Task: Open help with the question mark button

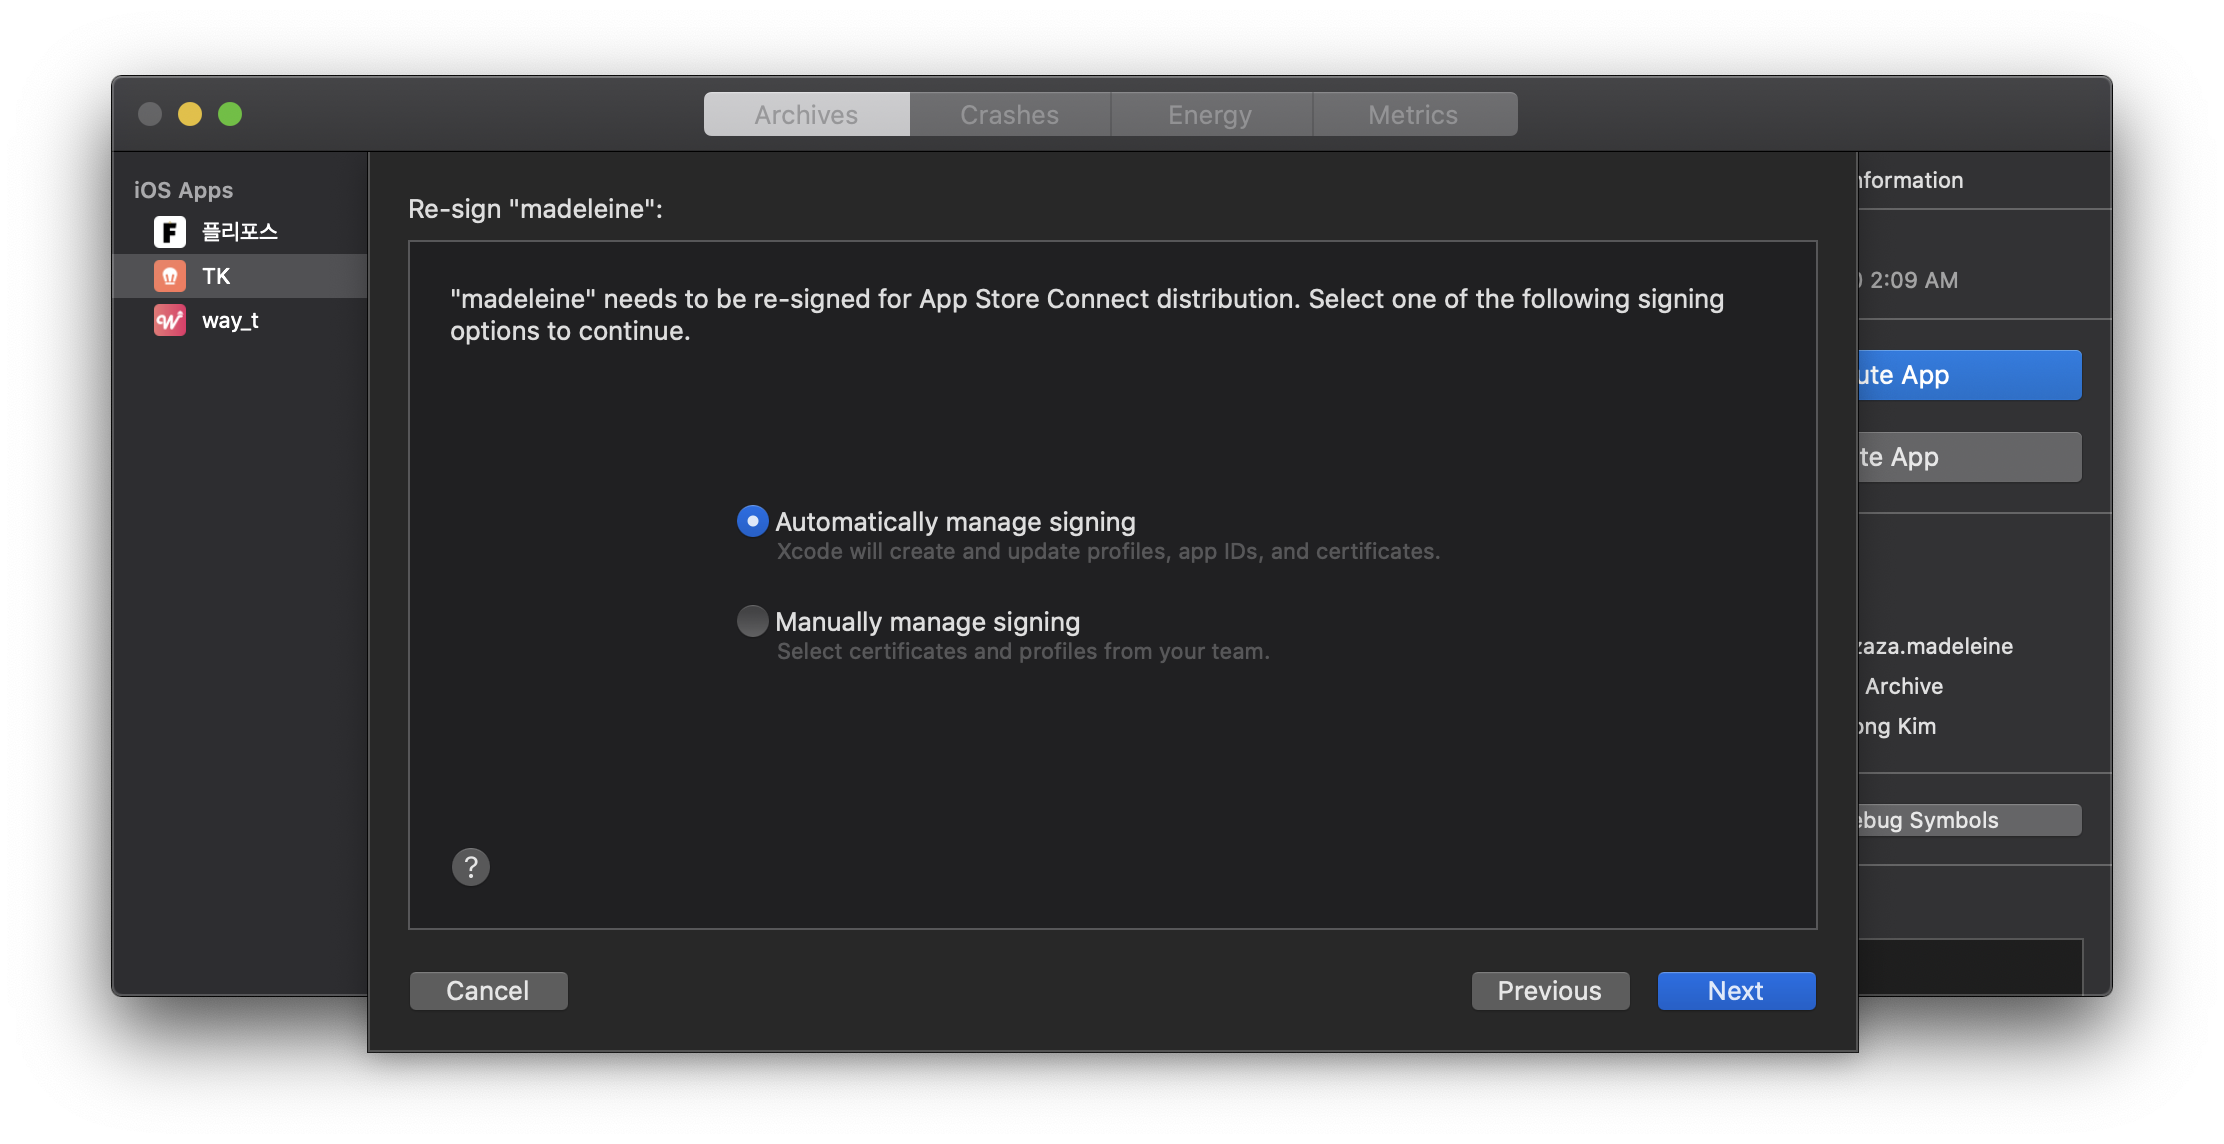Action: (x=470, y=866)
